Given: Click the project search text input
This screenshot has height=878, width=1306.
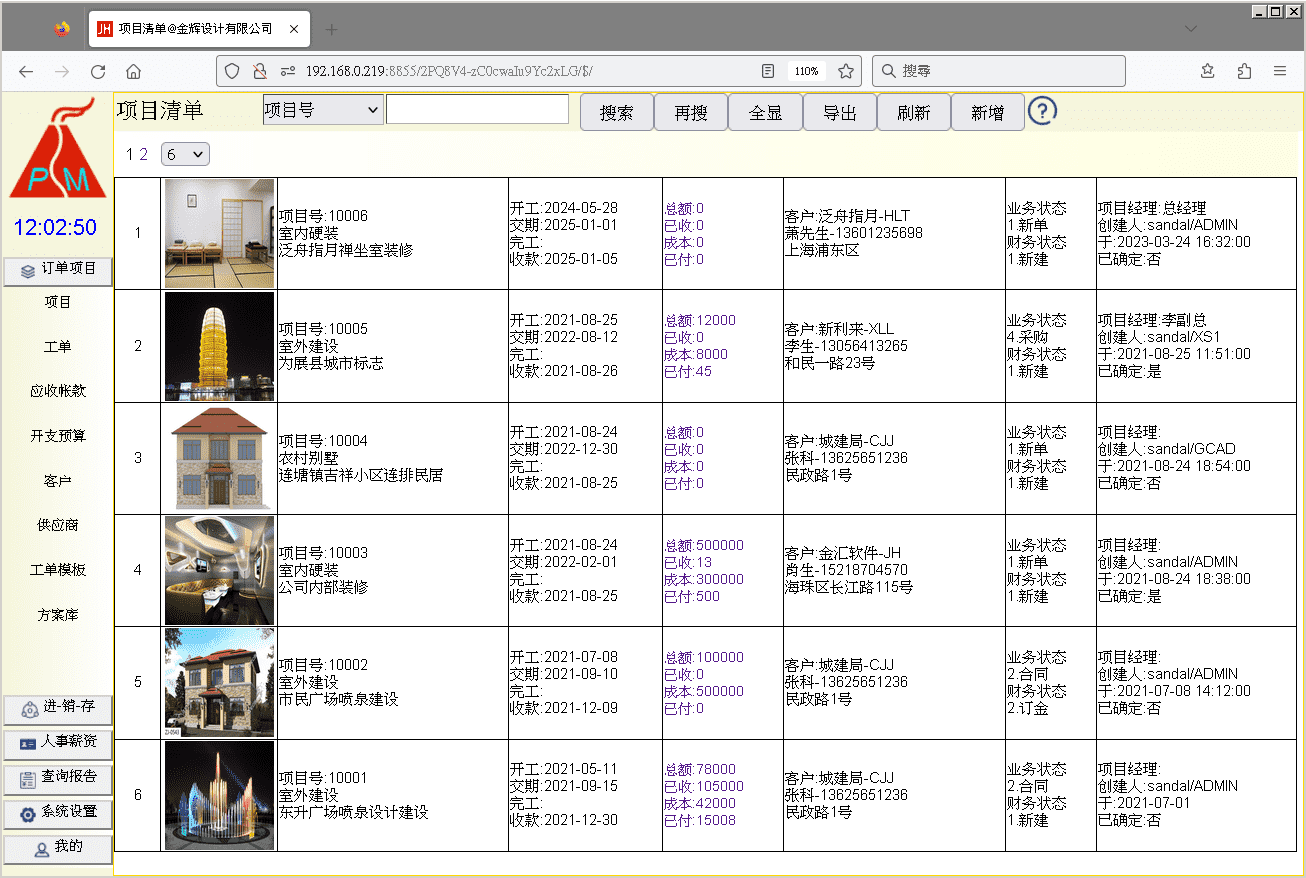Looking at the screenshot, I should click(477, 110).
